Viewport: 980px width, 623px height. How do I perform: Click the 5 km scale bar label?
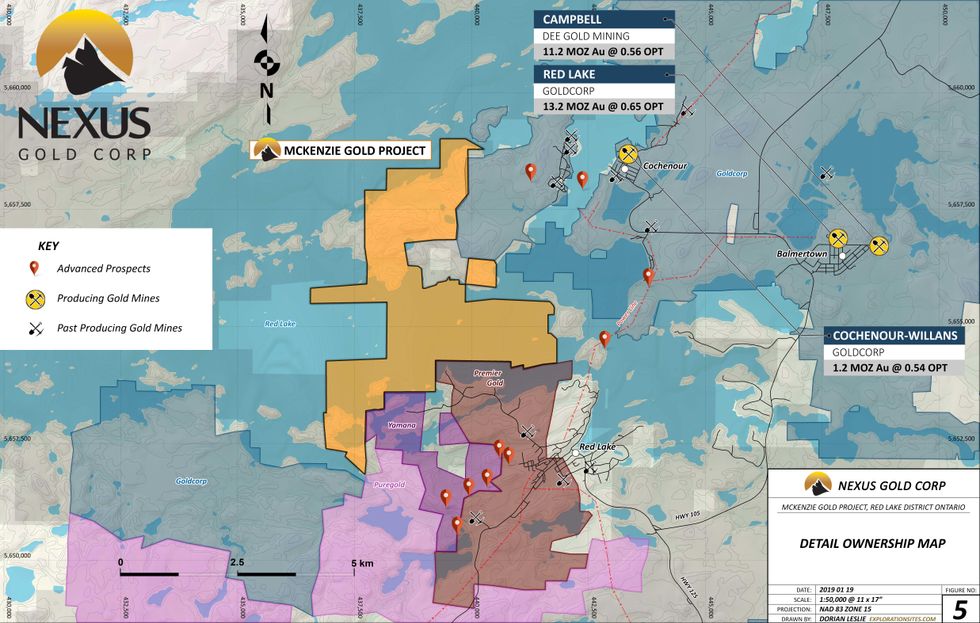(361, 563)
